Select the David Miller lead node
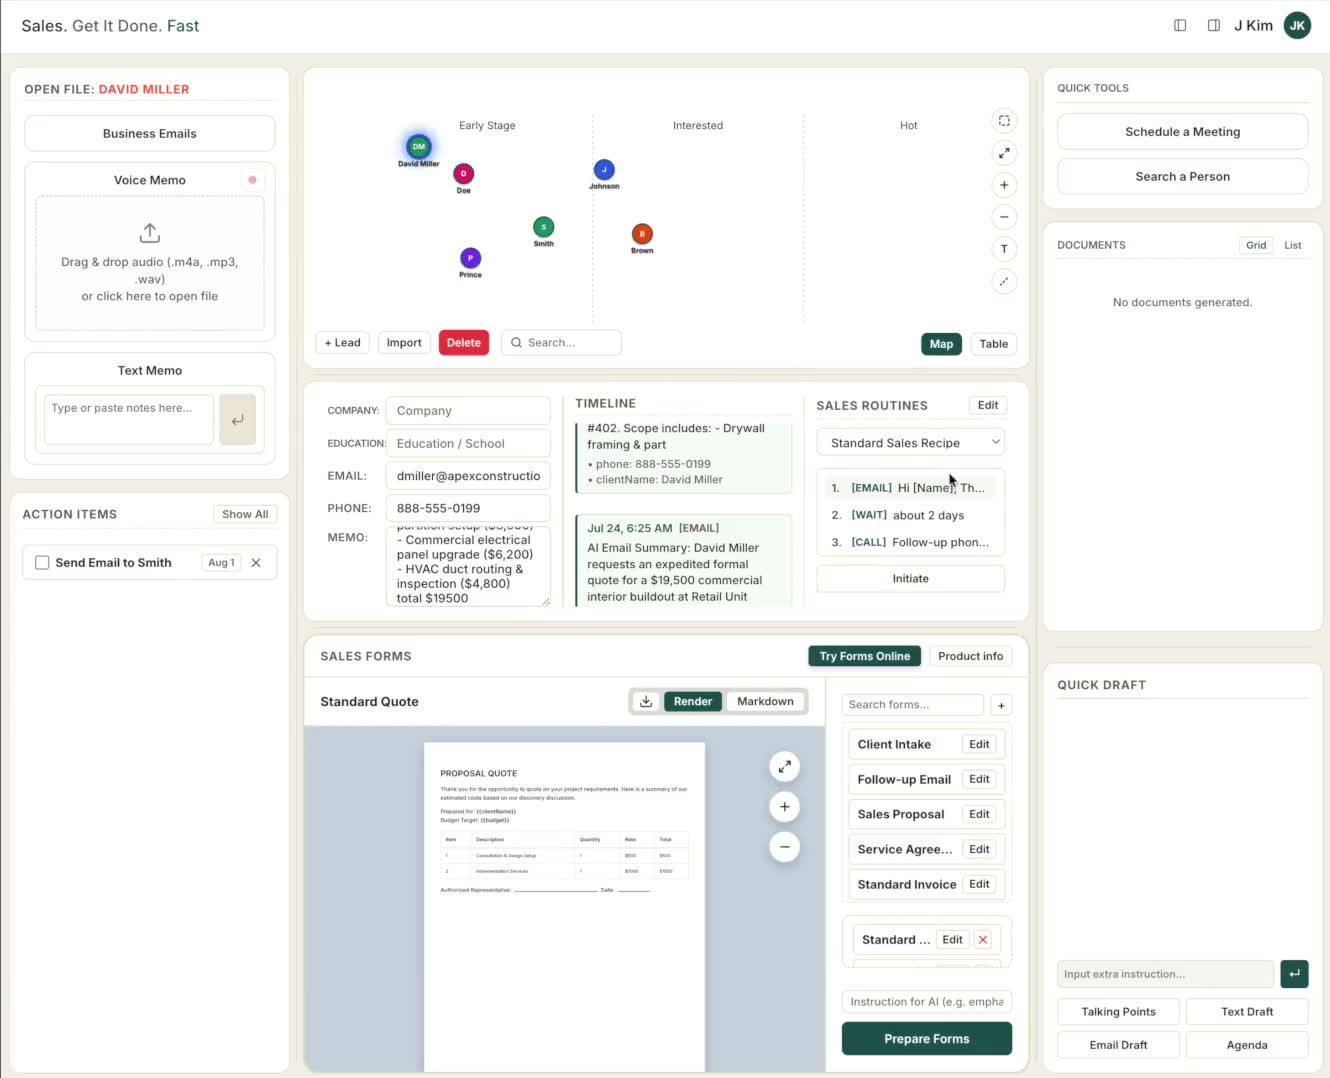1330x1078 pixels. (419, 146)
